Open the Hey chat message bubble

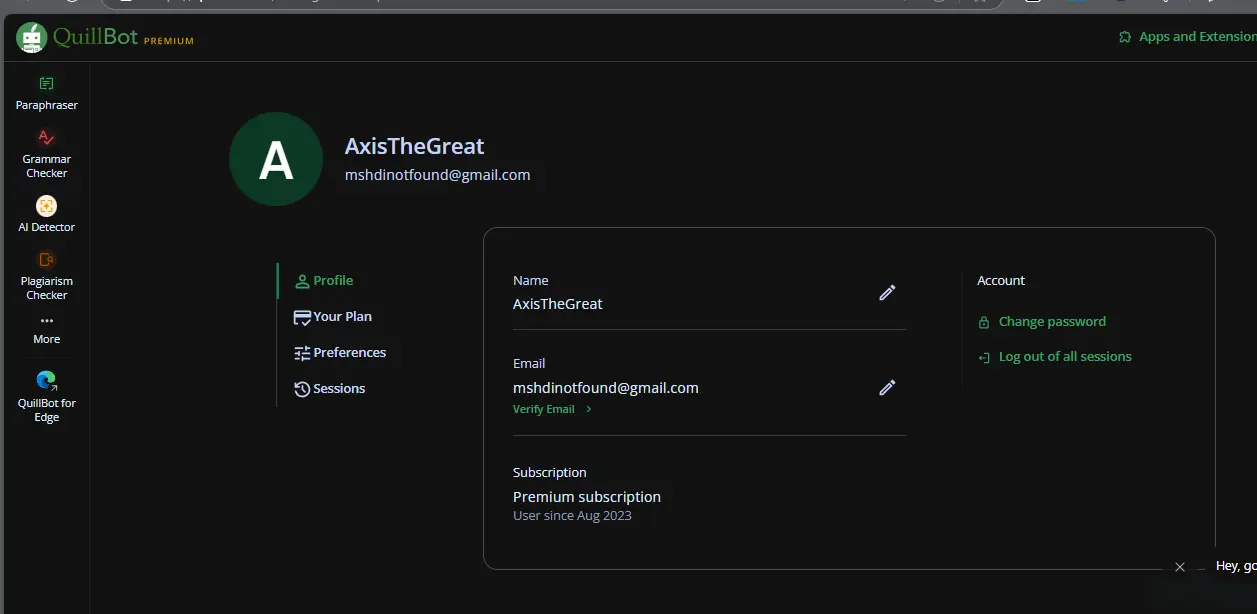(1234, 566)
